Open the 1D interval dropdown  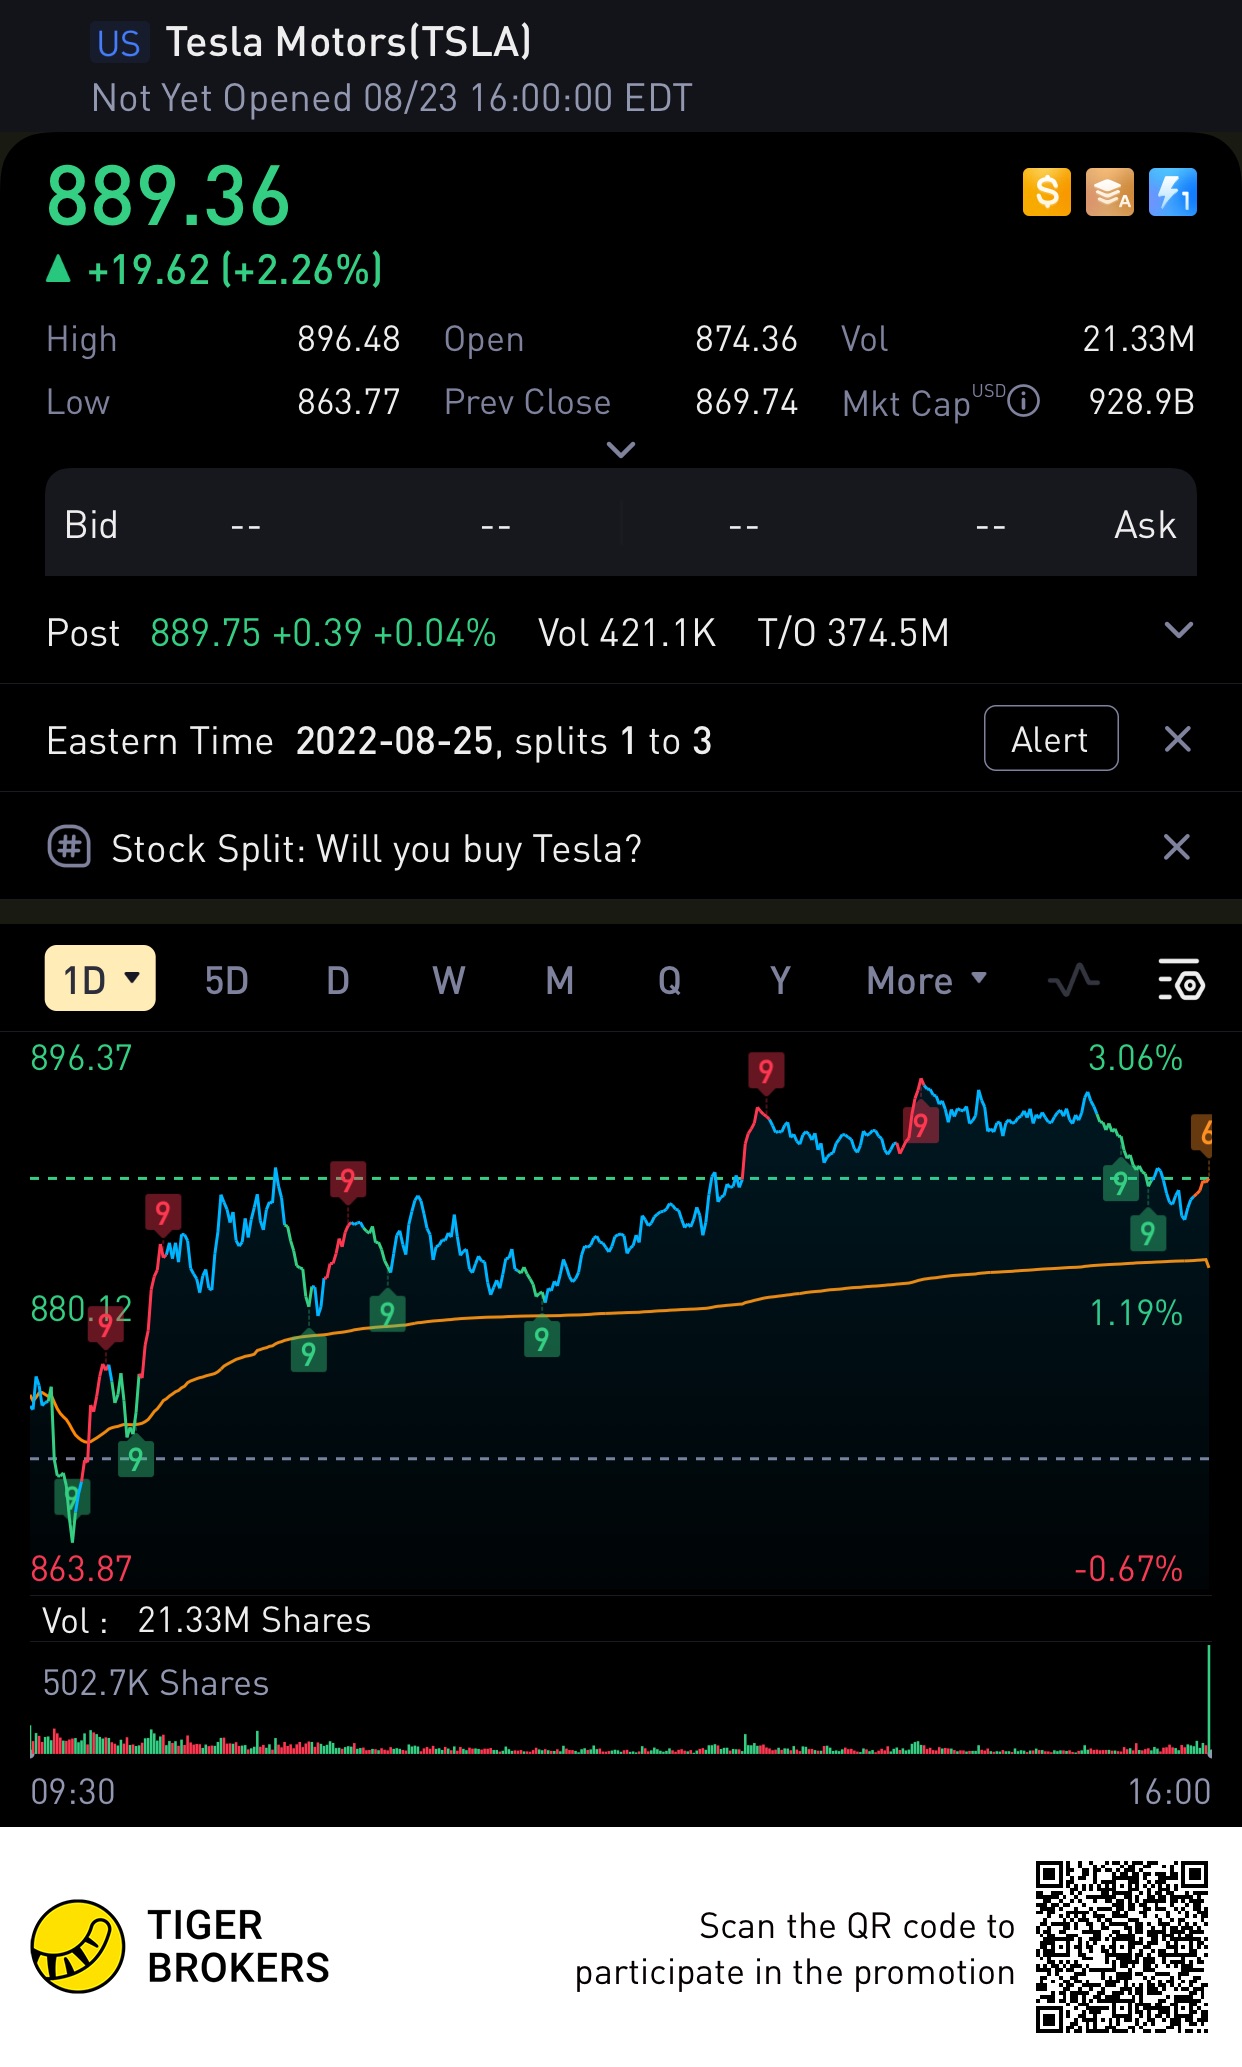coord(100,978)
